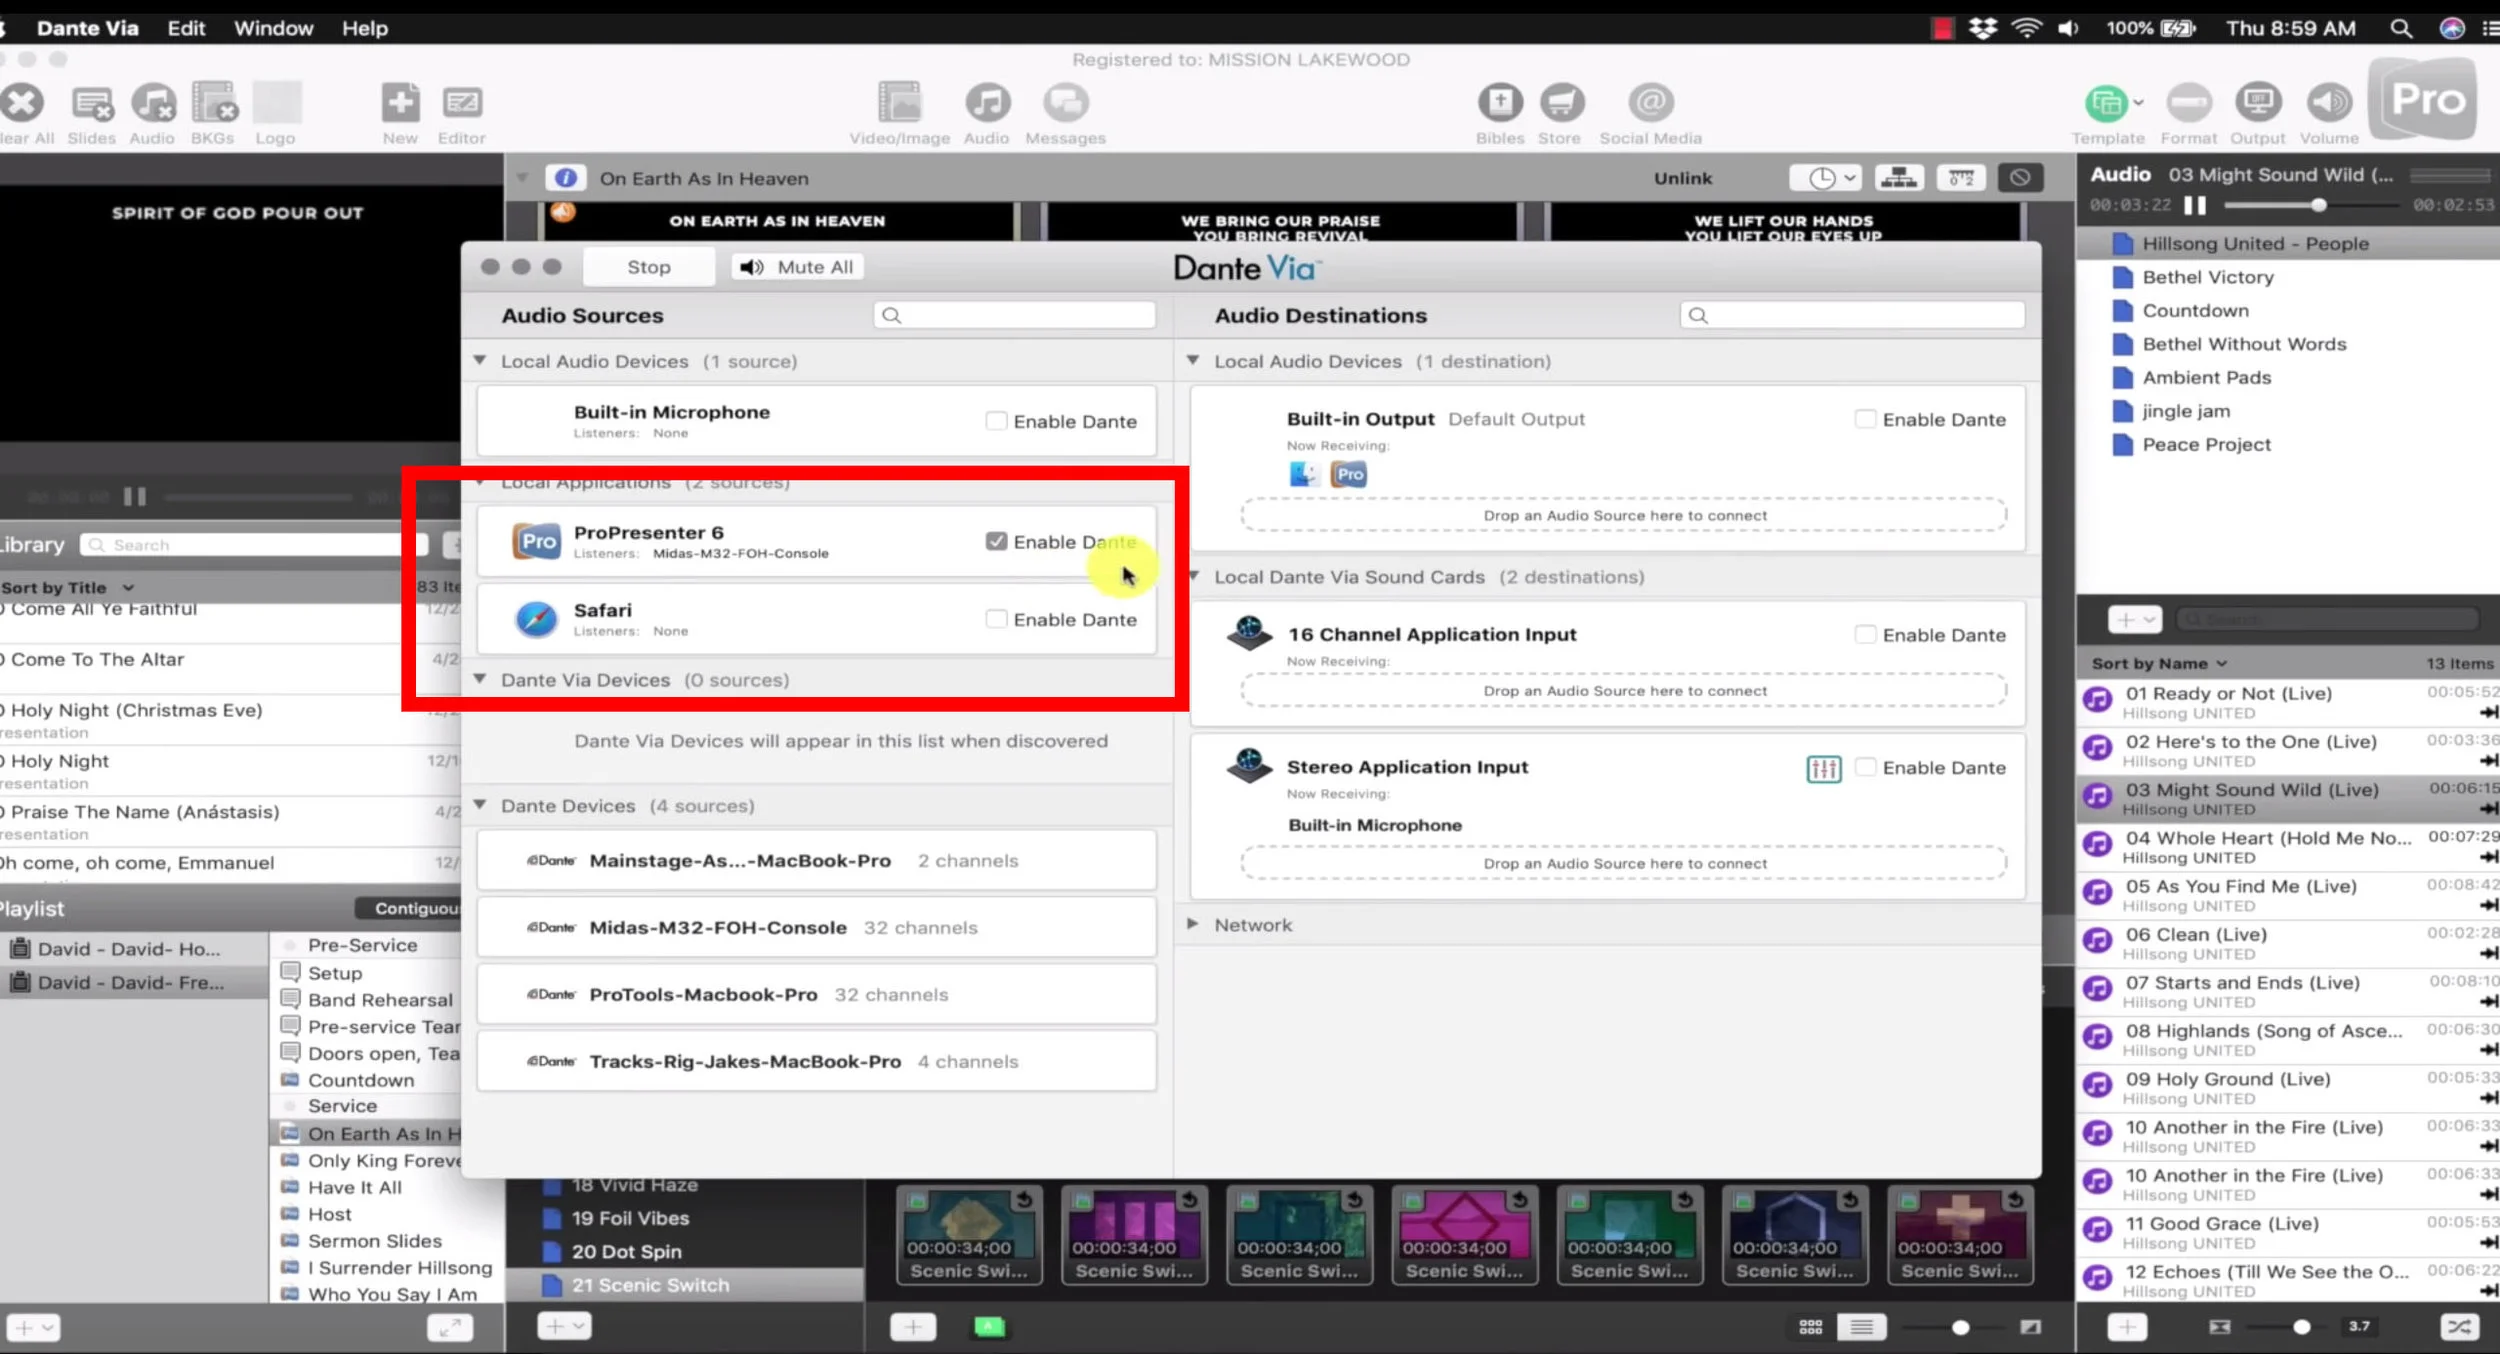The image size is (2500, 1354).
Task: Click the shuffle icon in the audio bin footer
Action: tap(2458, 1327)
